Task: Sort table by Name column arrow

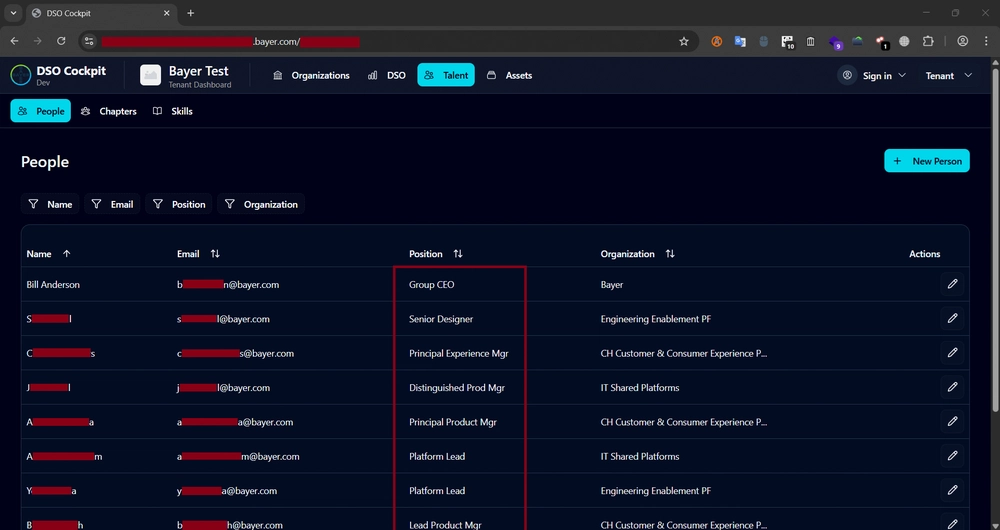Action: coord(66,254)
